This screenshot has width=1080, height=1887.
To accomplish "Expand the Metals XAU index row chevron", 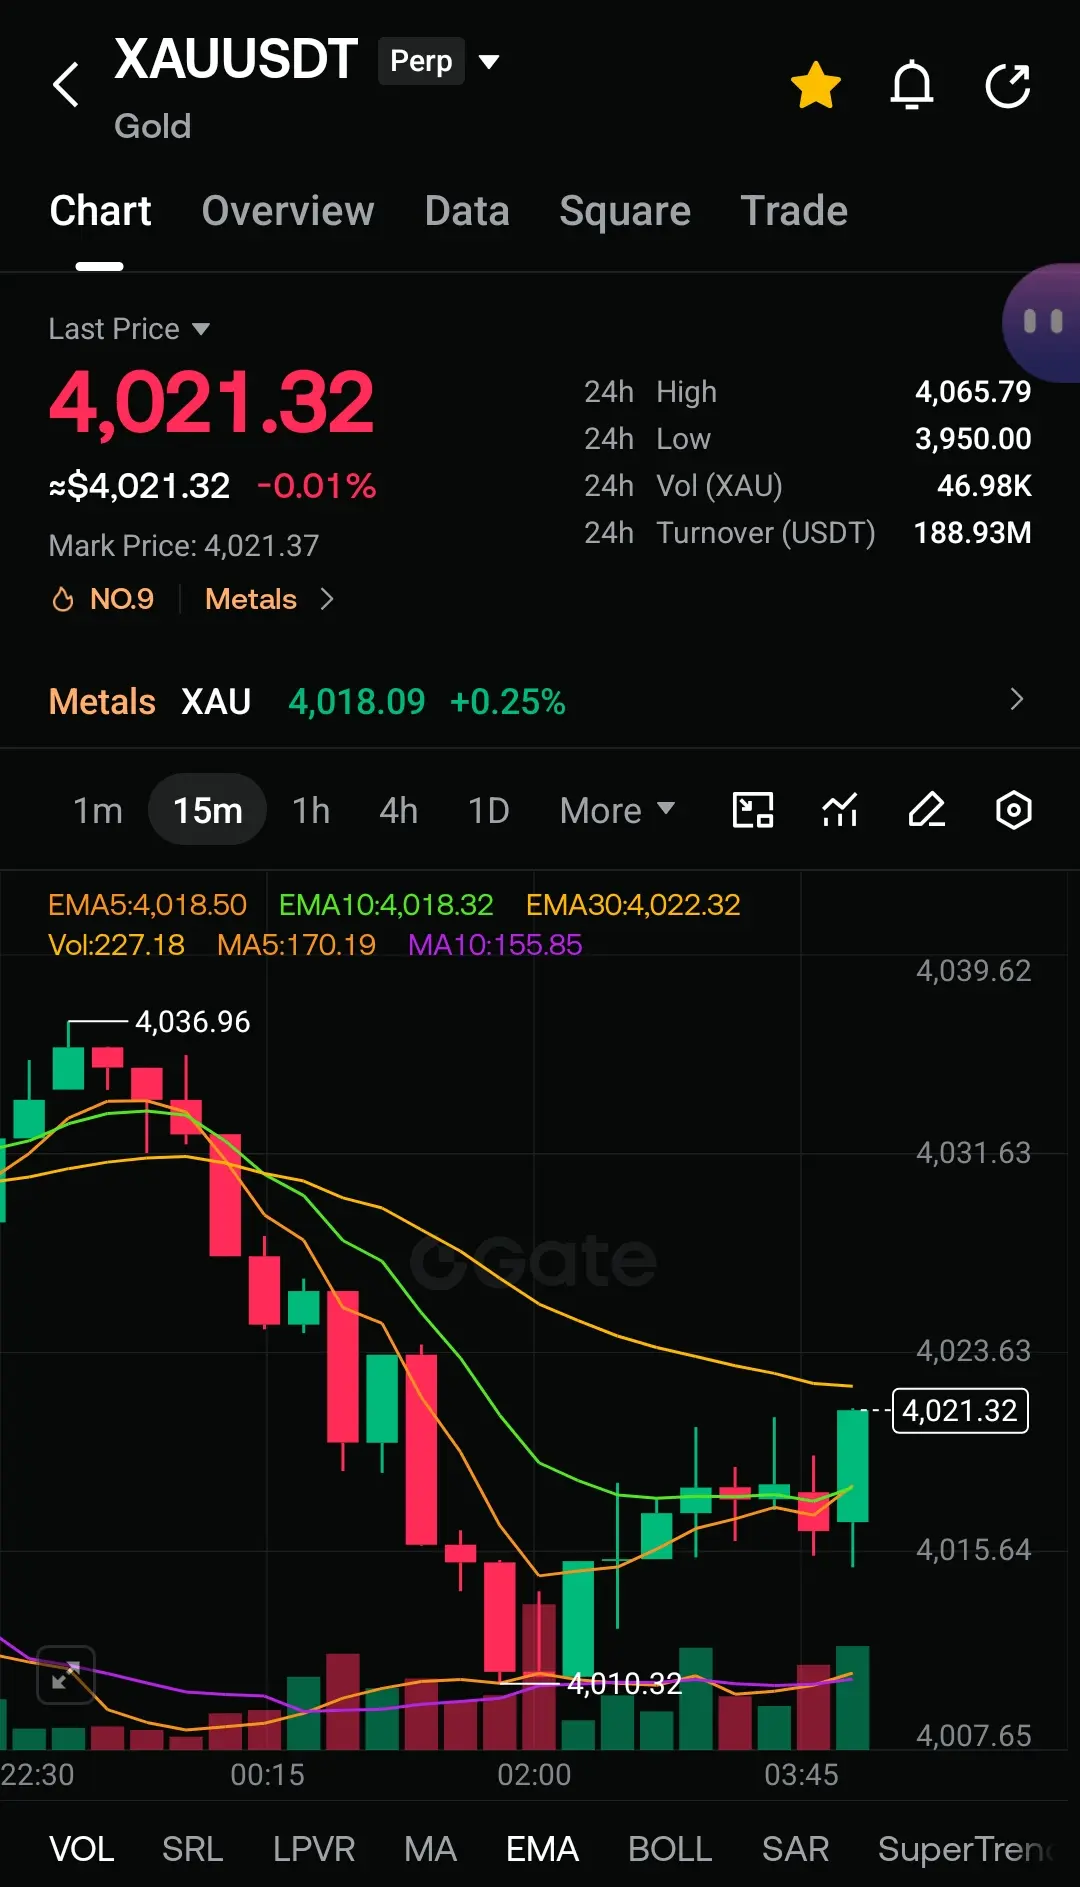I will [x=1017, y=700].
